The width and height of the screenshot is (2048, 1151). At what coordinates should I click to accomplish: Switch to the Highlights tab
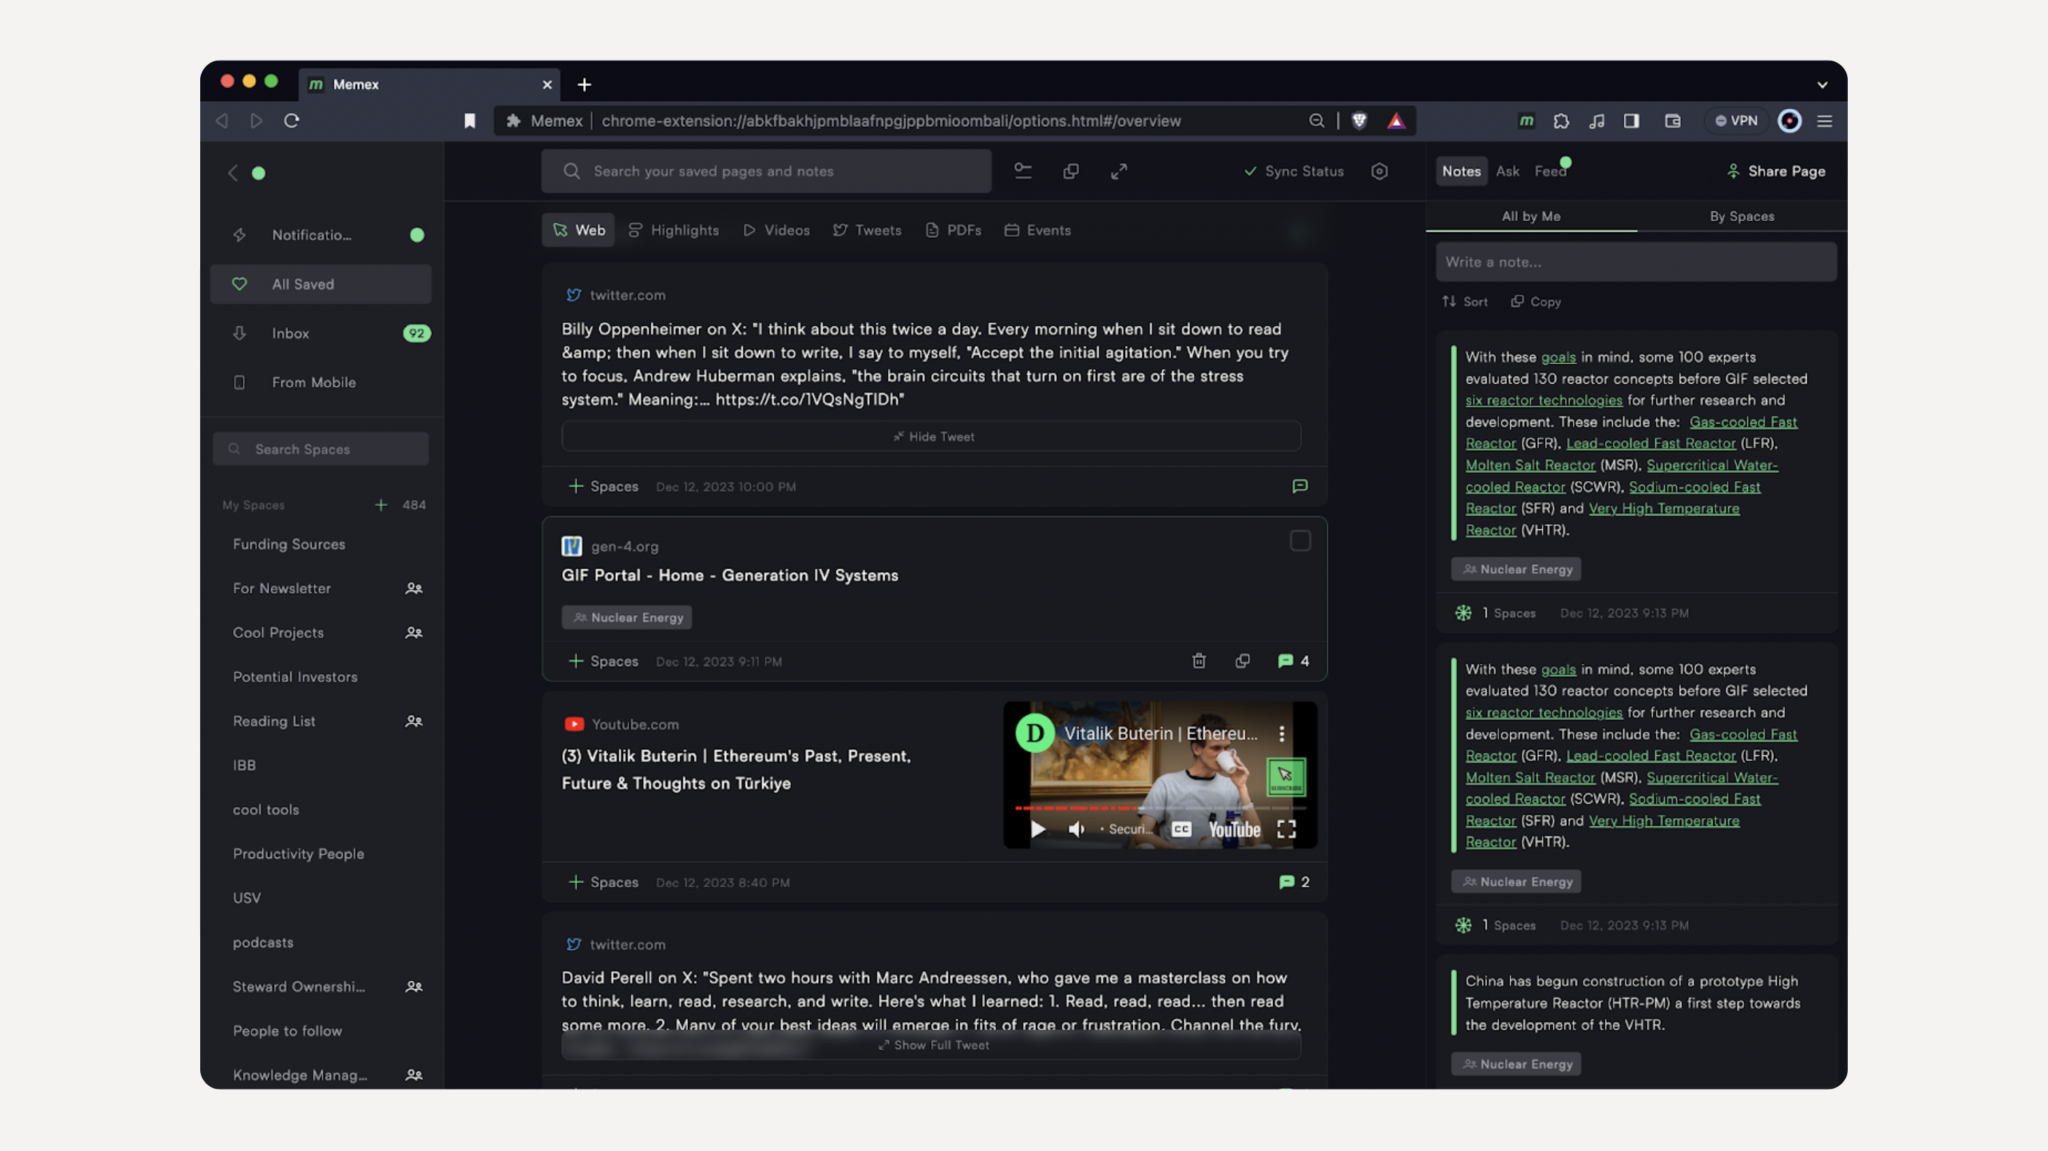[673, 229]
